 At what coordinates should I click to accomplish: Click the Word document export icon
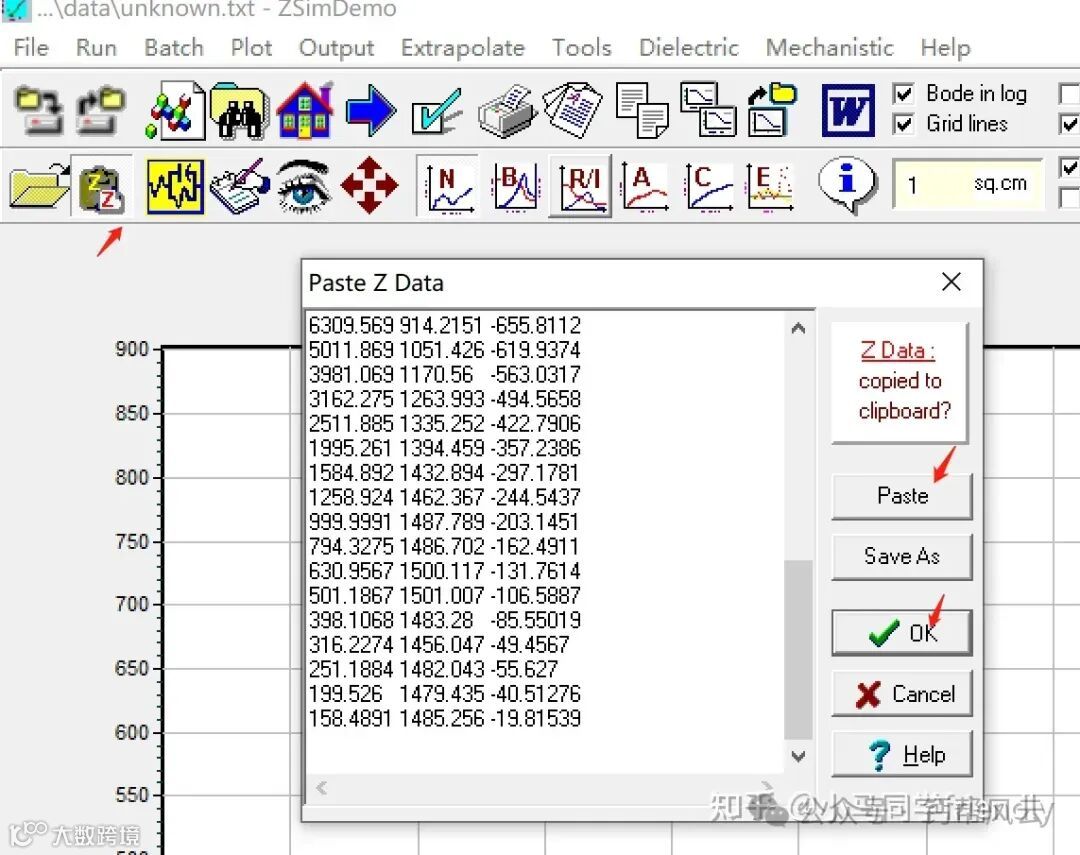[x=848, y=111]
